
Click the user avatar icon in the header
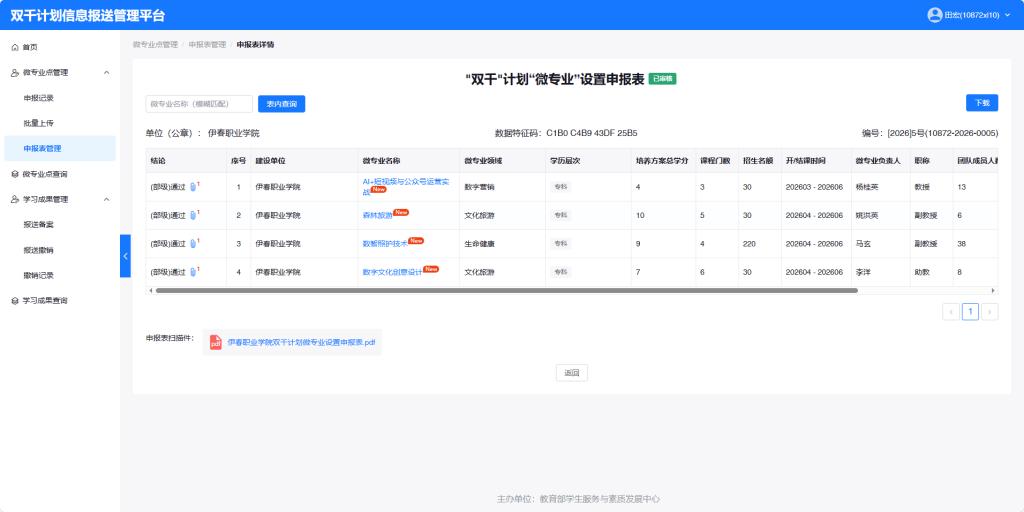coord(935,15)
